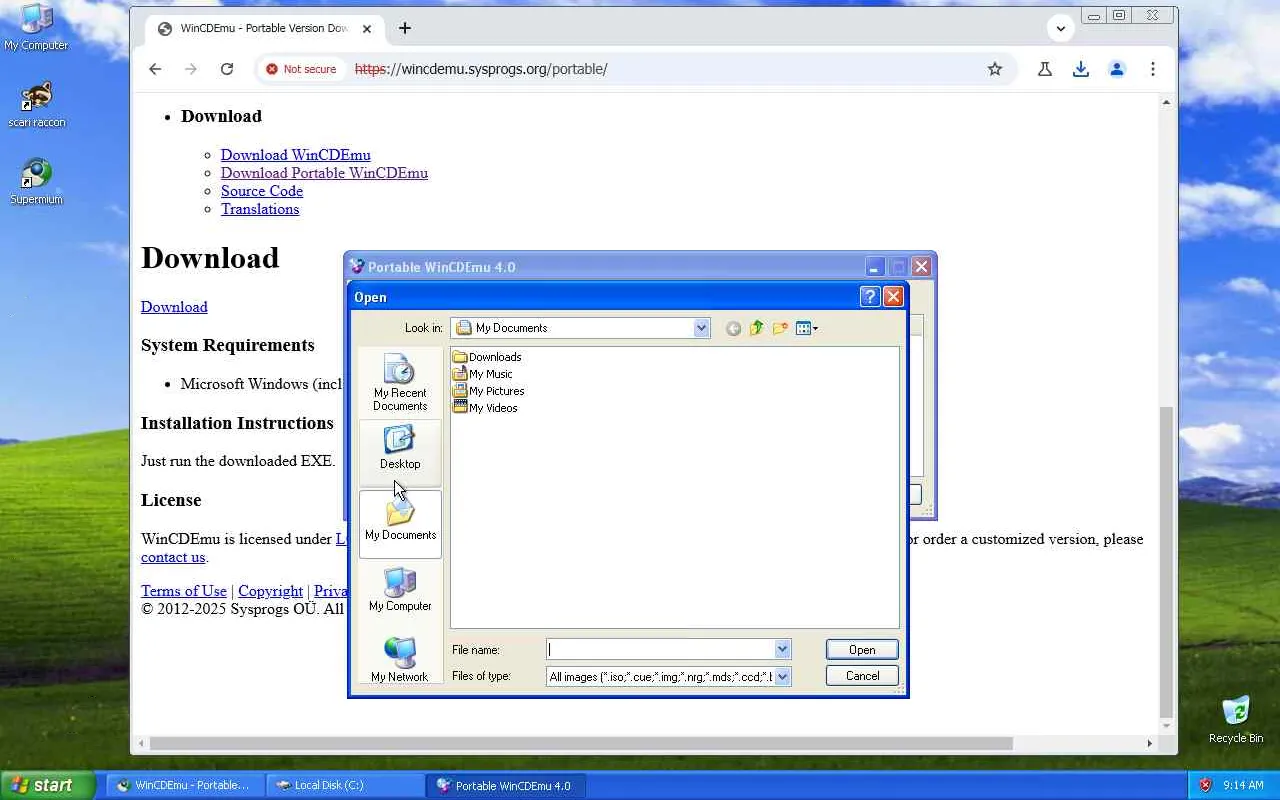The height and width of the screenshot is (800, 1280).
Task: Select the My Music folder
Action: pos(482,374)
